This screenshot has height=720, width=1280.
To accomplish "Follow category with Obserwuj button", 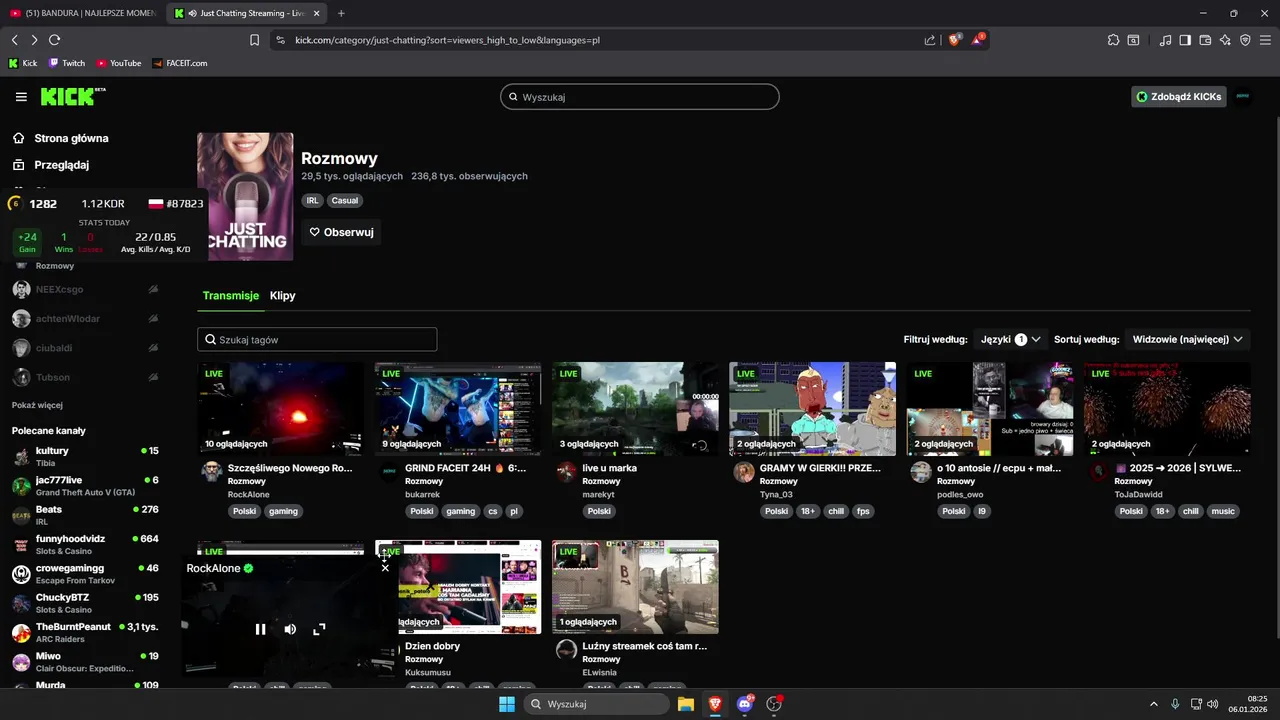I will click(x=341, y=232).
